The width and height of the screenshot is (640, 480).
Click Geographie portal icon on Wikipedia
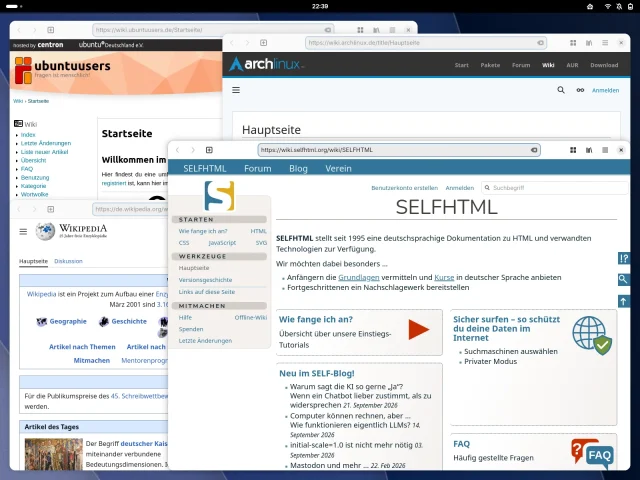pyautogui.click(x=42, y=322)
